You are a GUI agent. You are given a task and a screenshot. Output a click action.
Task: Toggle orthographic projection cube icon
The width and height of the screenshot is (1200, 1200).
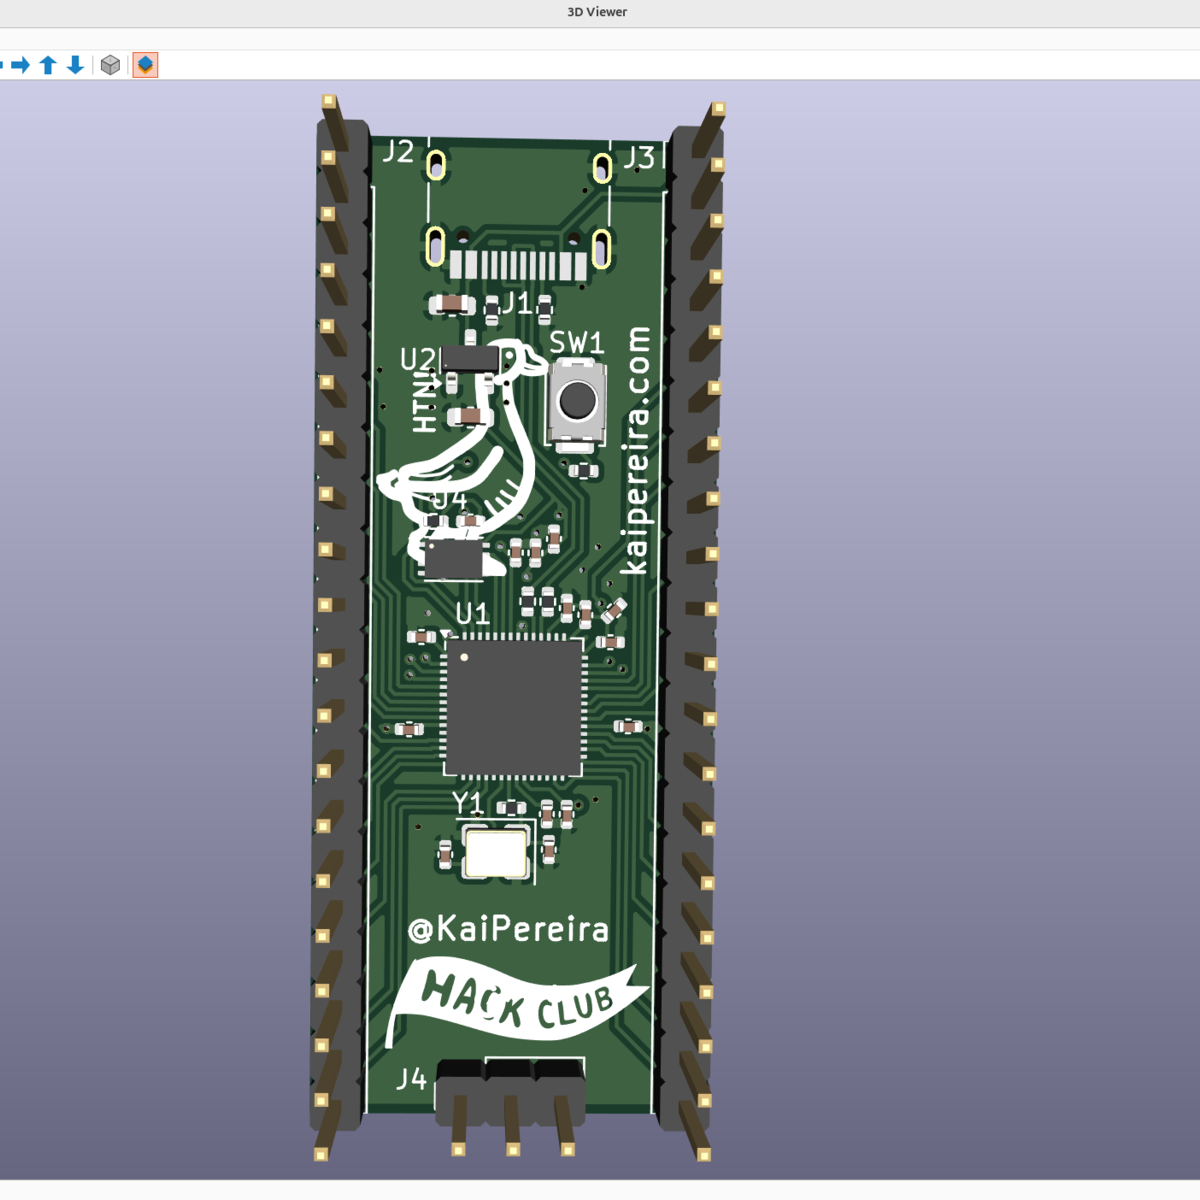point(110,65)
